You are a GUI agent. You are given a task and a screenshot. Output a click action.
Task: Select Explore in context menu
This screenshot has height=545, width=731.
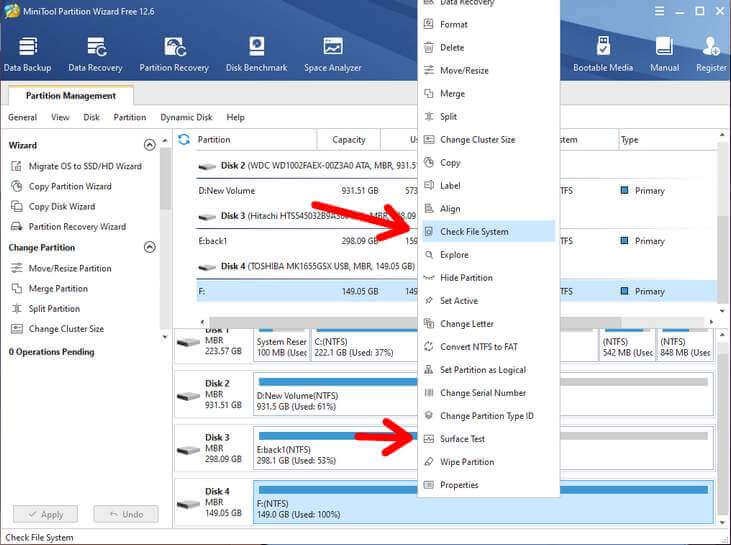(488, 255)
